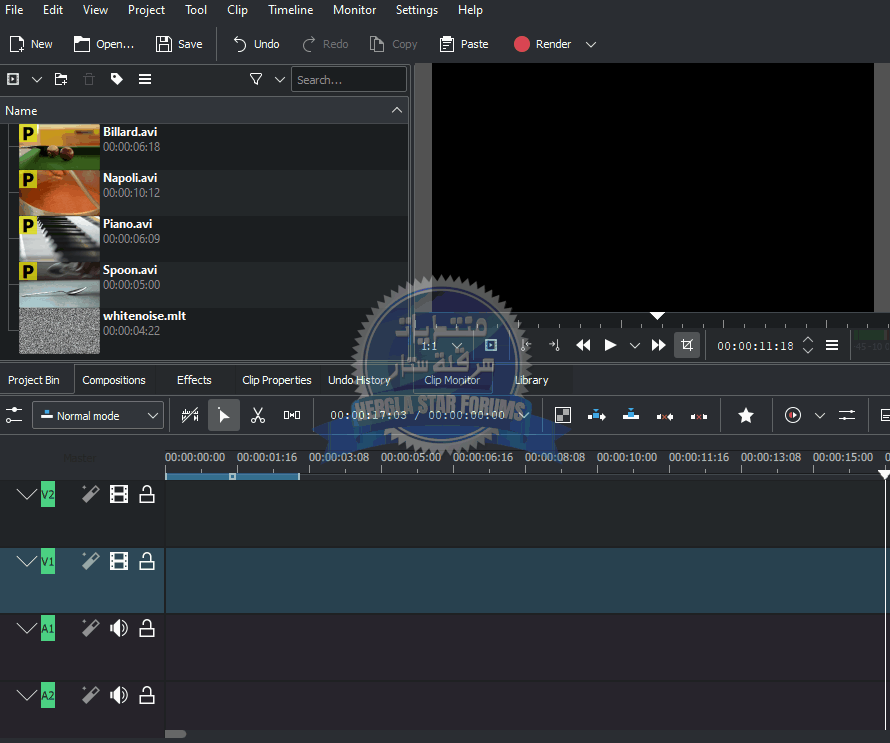Click the mix clips composition icon
This screenshot has width=890, height=743.
coord(563,415)
